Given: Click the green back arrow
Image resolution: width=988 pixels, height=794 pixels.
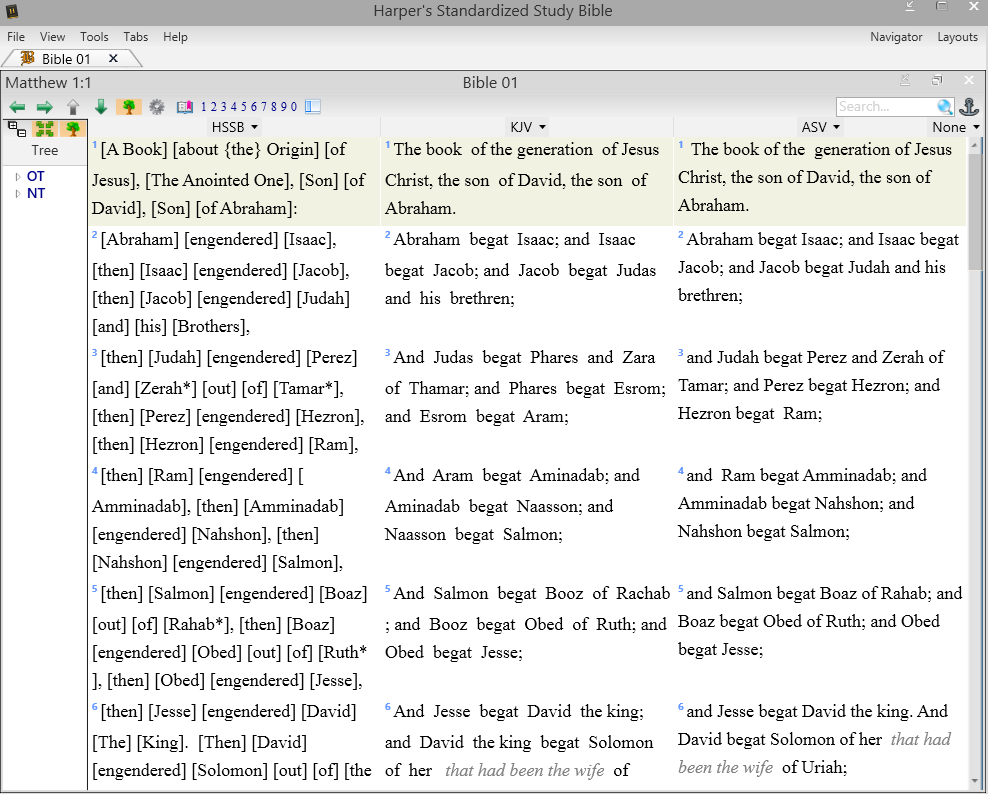Looking at the screenshot, I should point(17,107).
